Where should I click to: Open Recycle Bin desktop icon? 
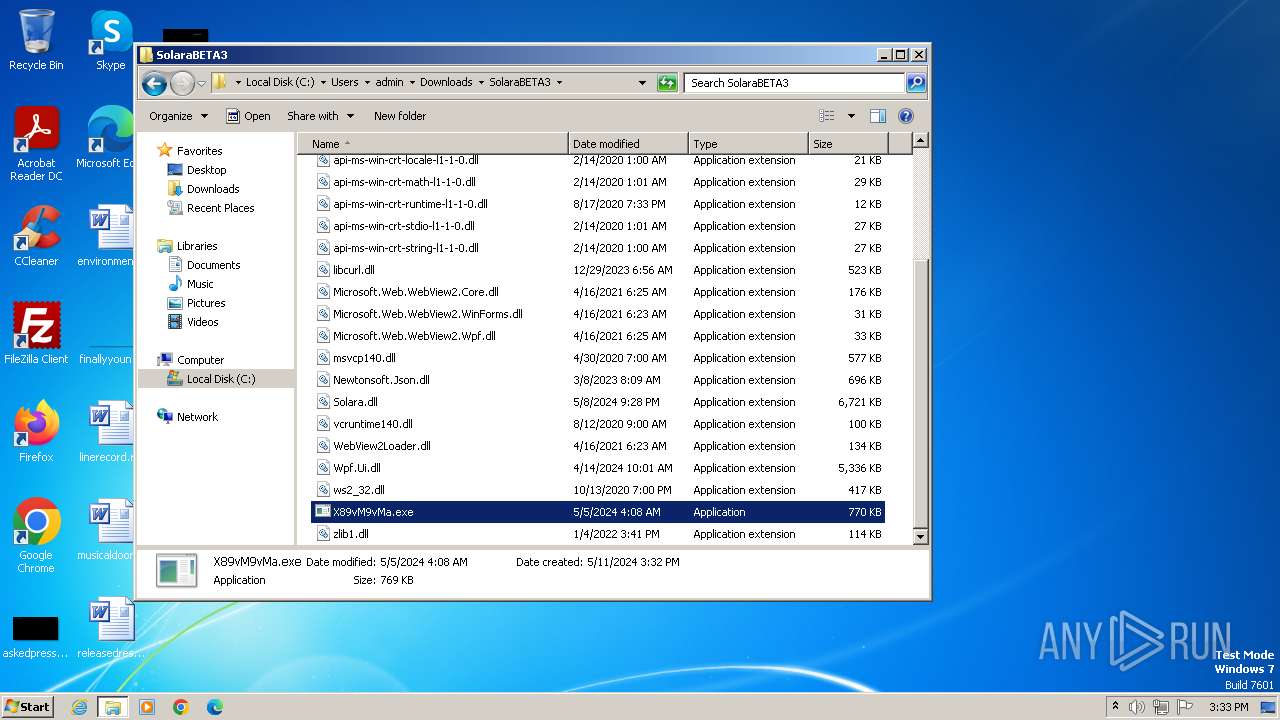point(36,41)
